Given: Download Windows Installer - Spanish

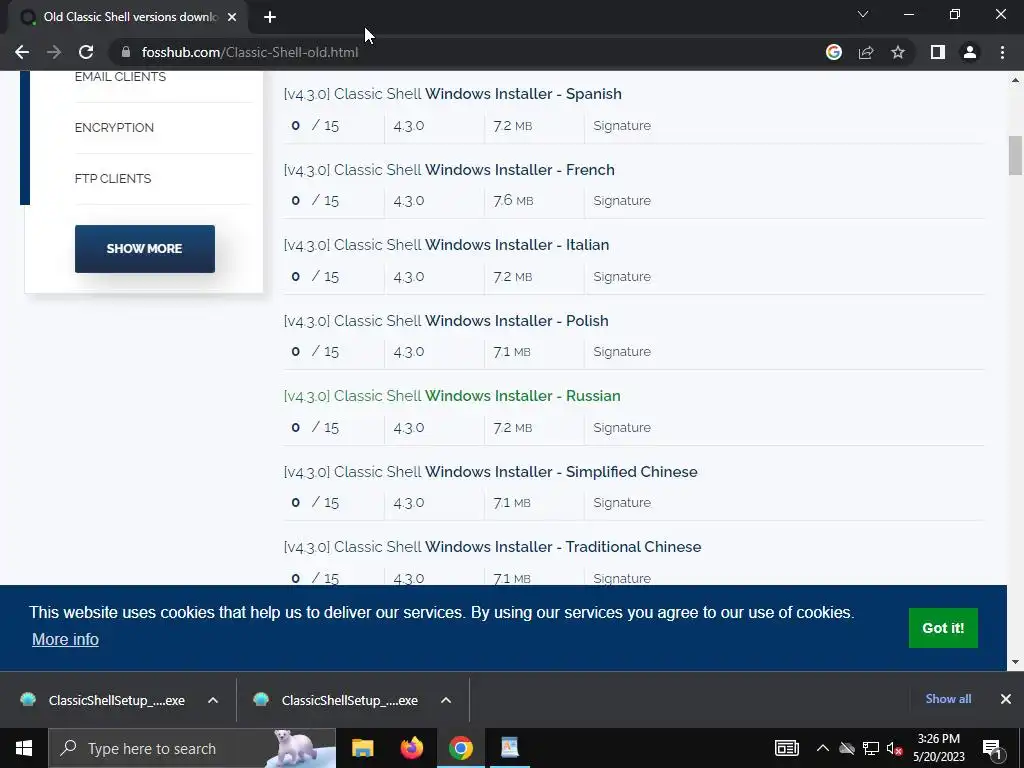Looking at the screenshot, I should (x=453, y=93).
